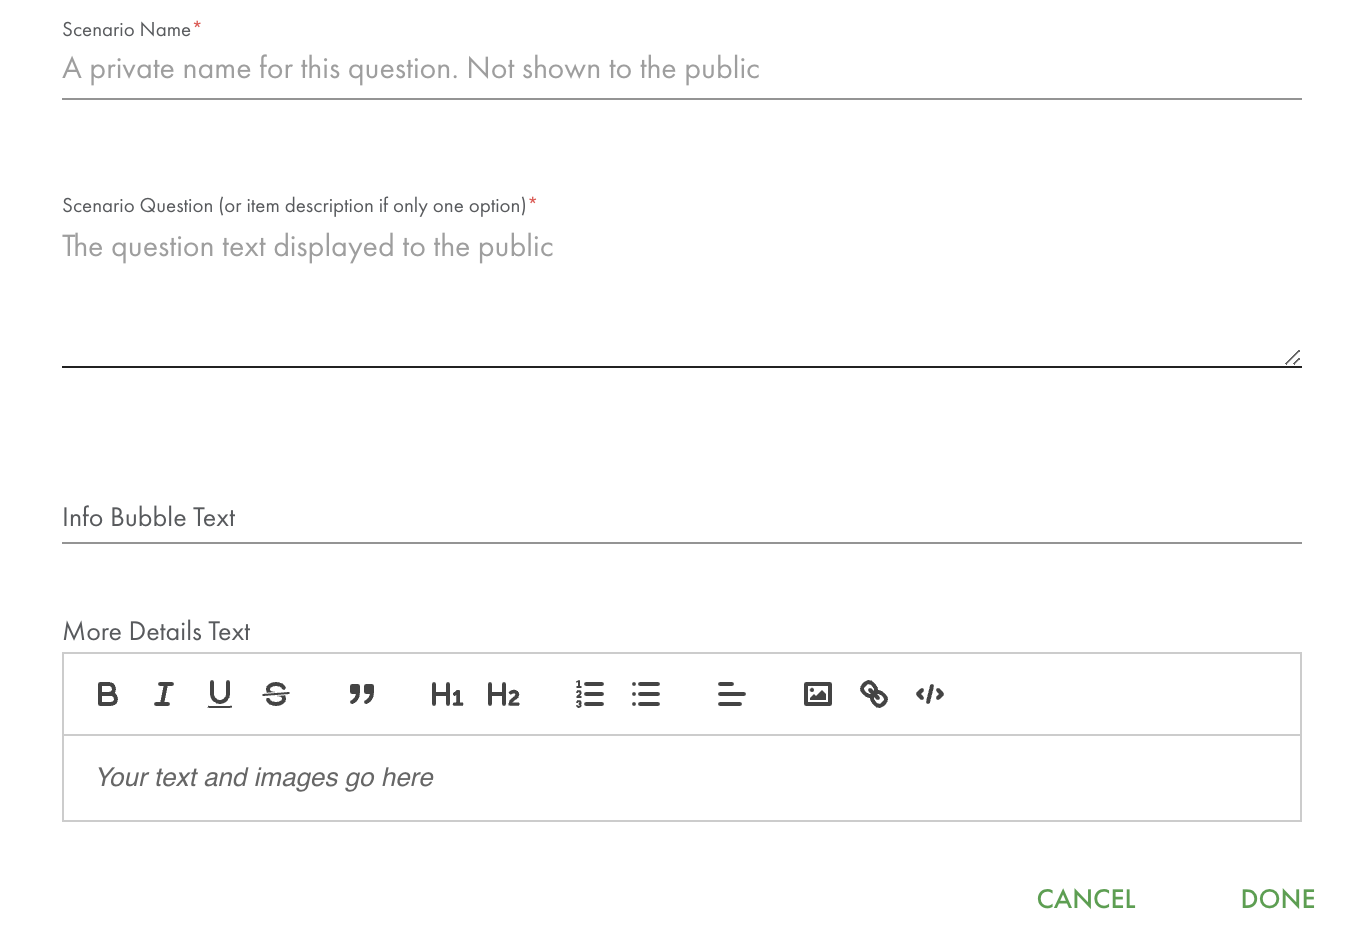Create a numbered list
Viewport: 1368px width, 948px height.
(x=590, y=694)
